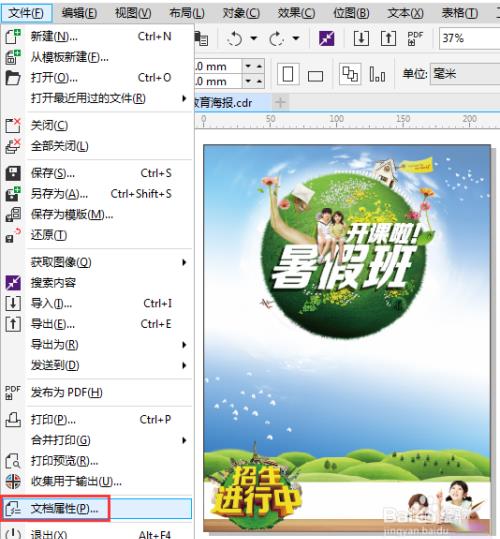
Task: Click the close document icon beside 关闭(C)
Action: pos(13,125)
